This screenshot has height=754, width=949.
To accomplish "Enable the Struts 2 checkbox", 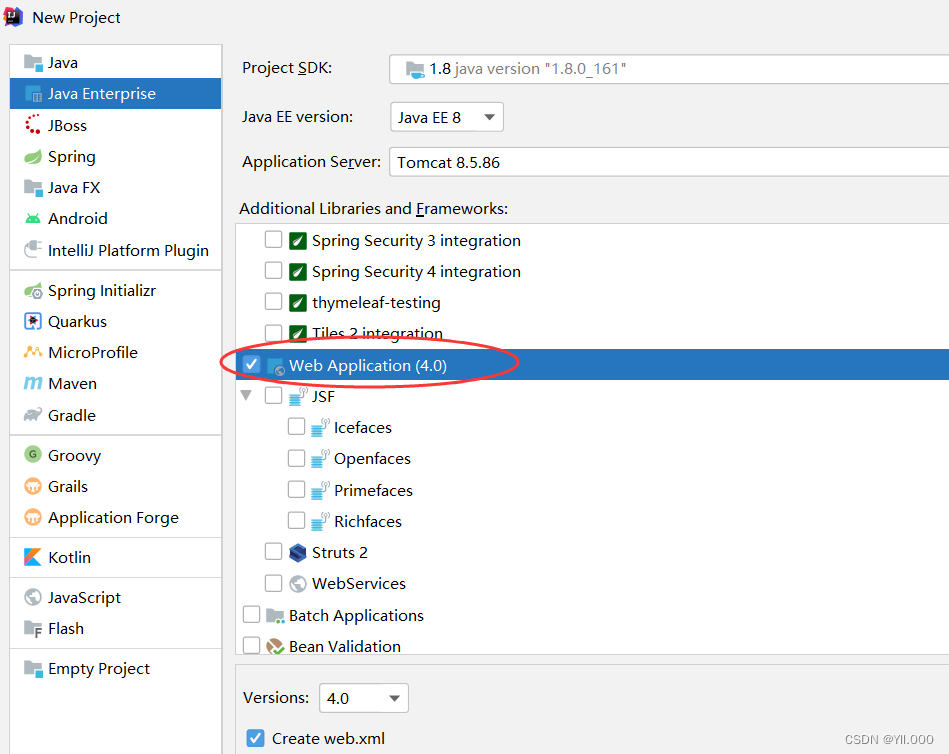I will [273, 552].
